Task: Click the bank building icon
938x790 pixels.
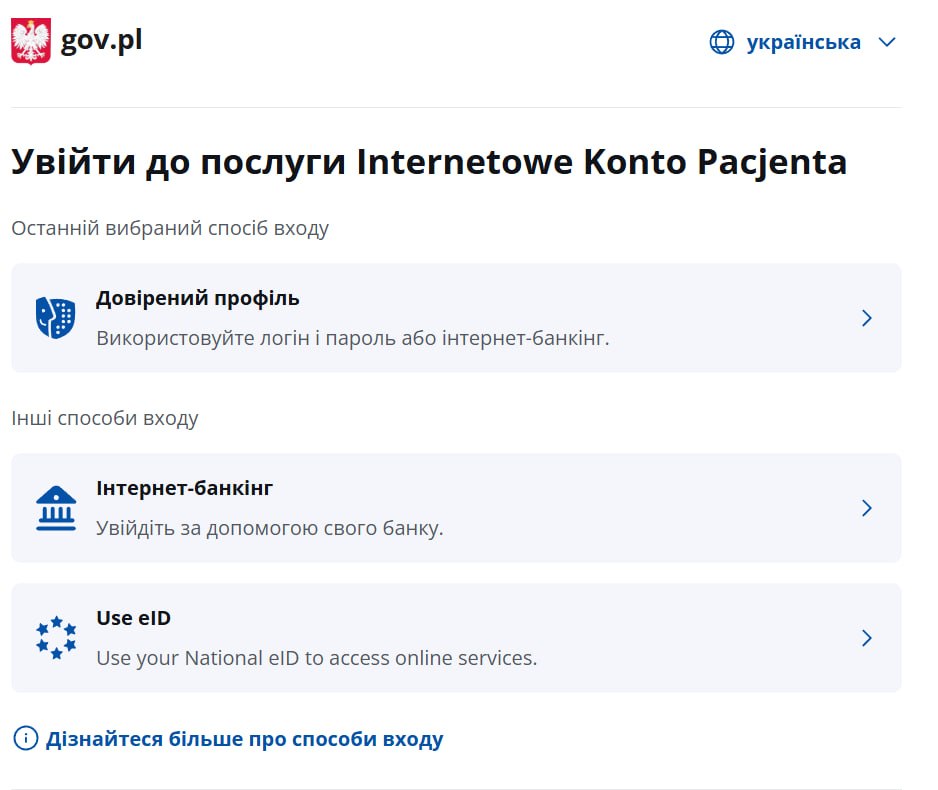Action: pyautogui.click(x=56, y=508)
